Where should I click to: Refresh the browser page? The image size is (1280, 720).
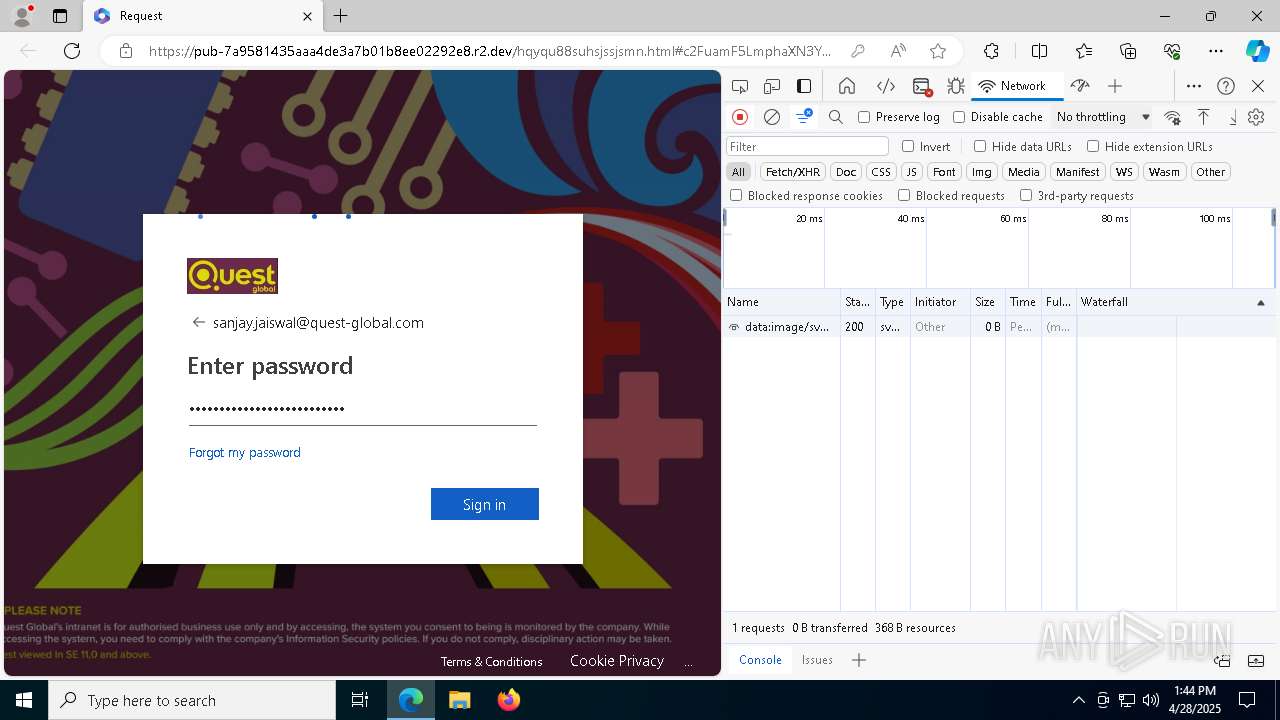coord(72,51)
